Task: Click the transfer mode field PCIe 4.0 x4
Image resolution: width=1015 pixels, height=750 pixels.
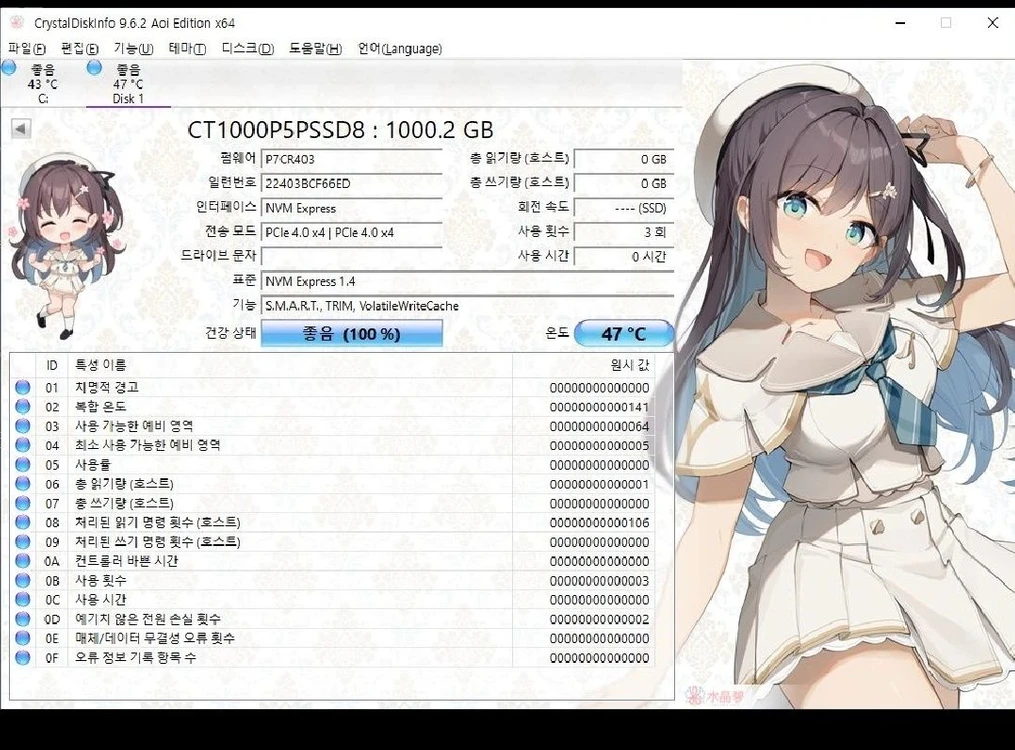Action: [351, 232]
